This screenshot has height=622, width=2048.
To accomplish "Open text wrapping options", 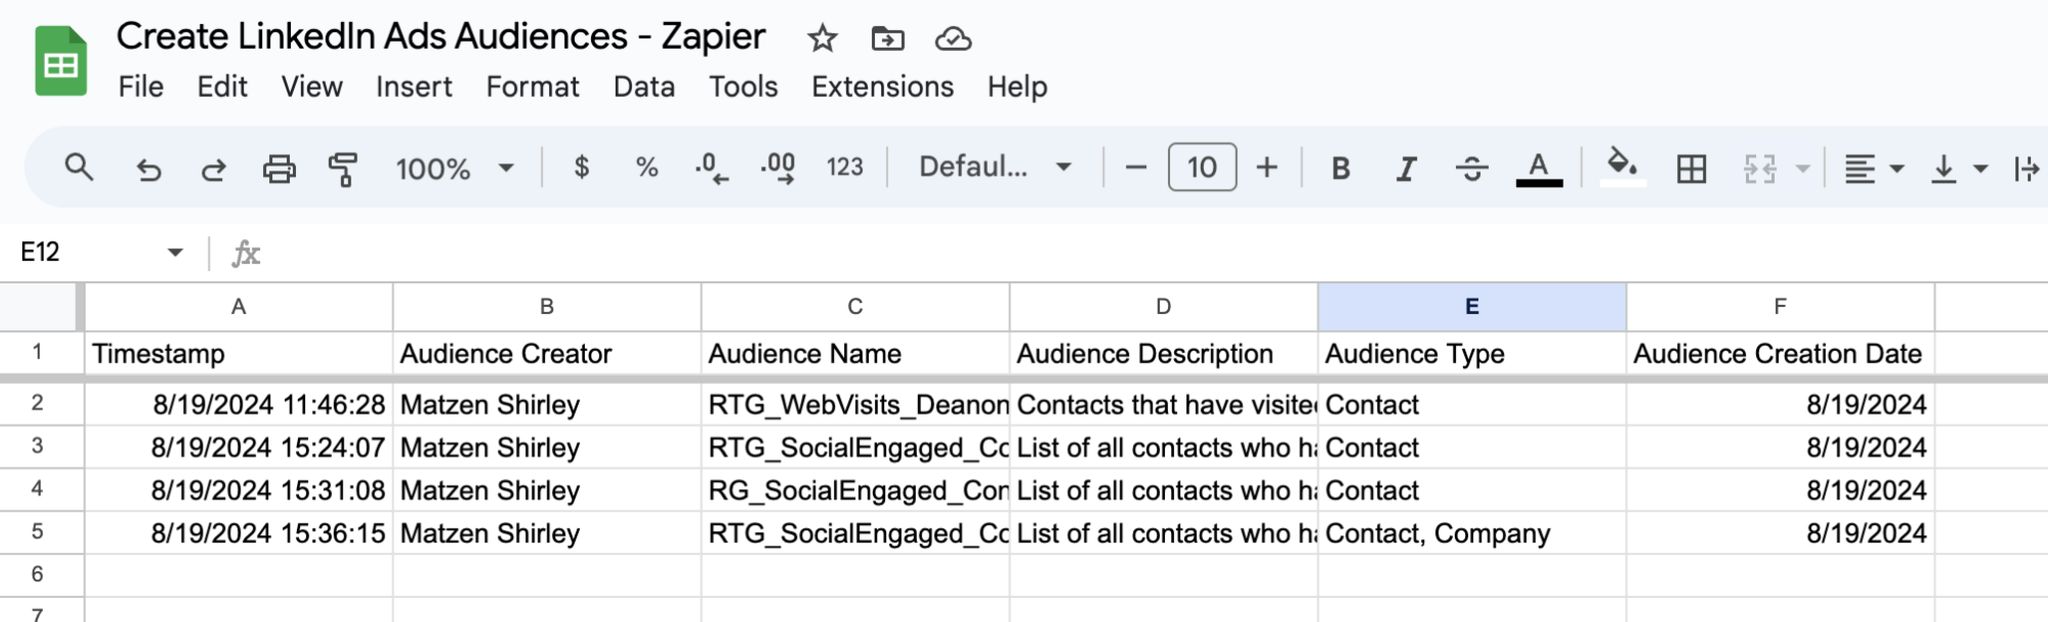I will coord(2027,168).
